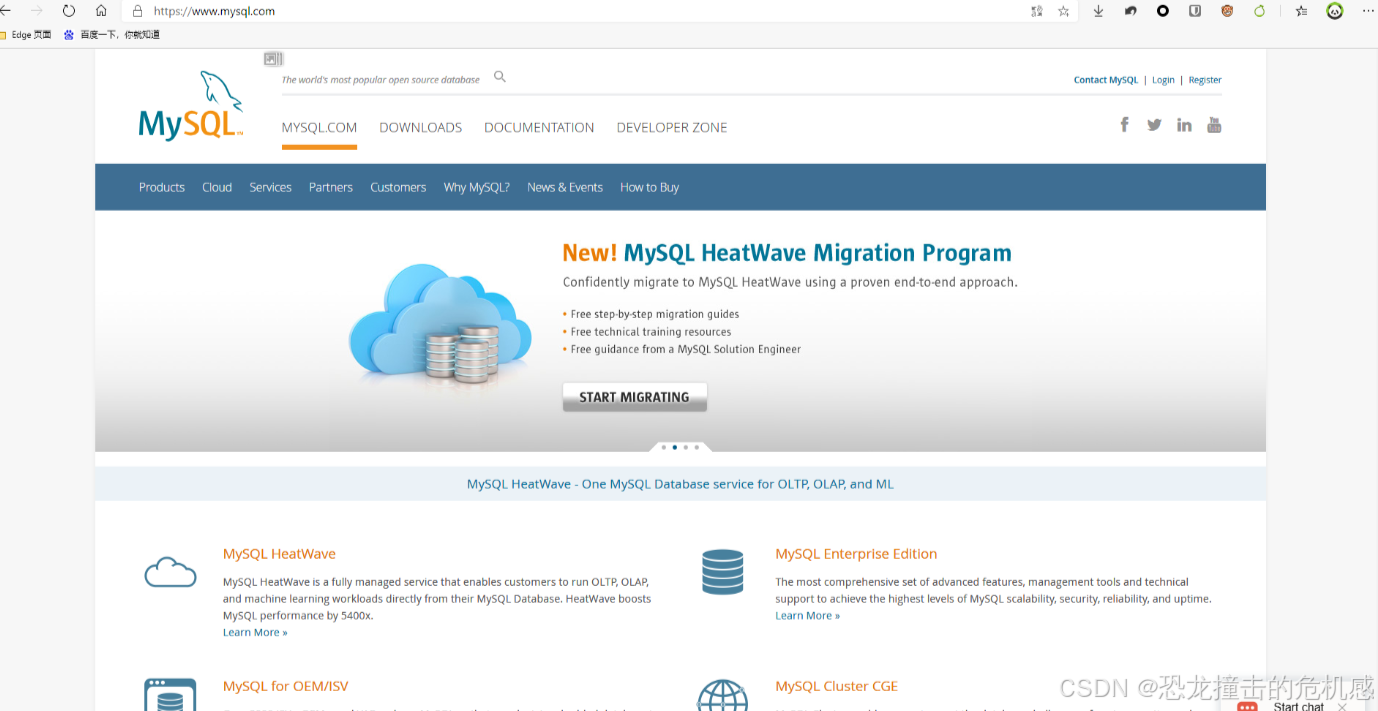The image size is (1378, 711).
Task: Select the third carousel dot
Action: 686,447
